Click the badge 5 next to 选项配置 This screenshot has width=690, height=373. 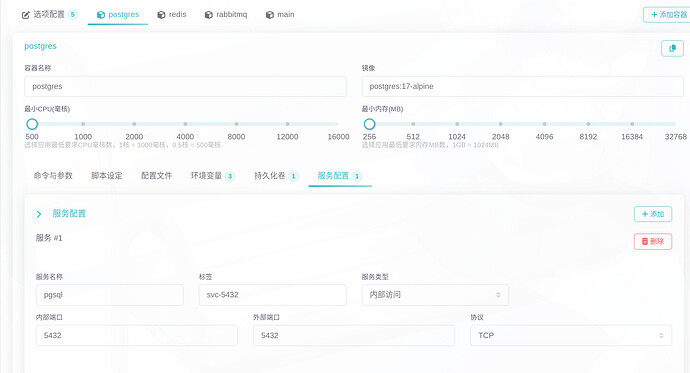tap(73, 15)
